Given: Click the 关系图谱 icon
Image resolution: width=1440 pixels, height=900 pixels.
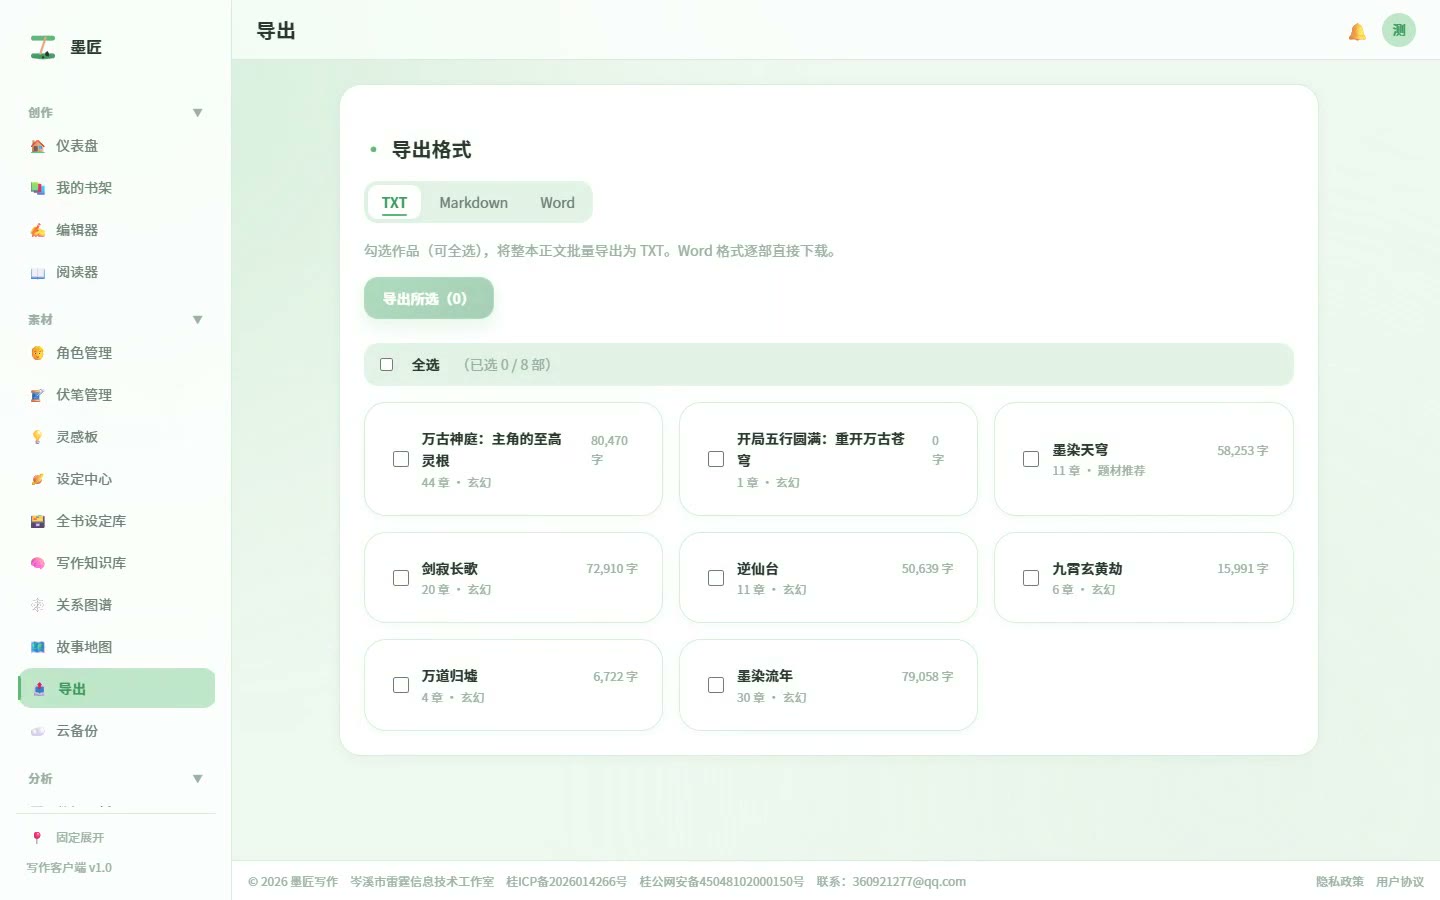Looking at the screenshot, I should point(38,605).
